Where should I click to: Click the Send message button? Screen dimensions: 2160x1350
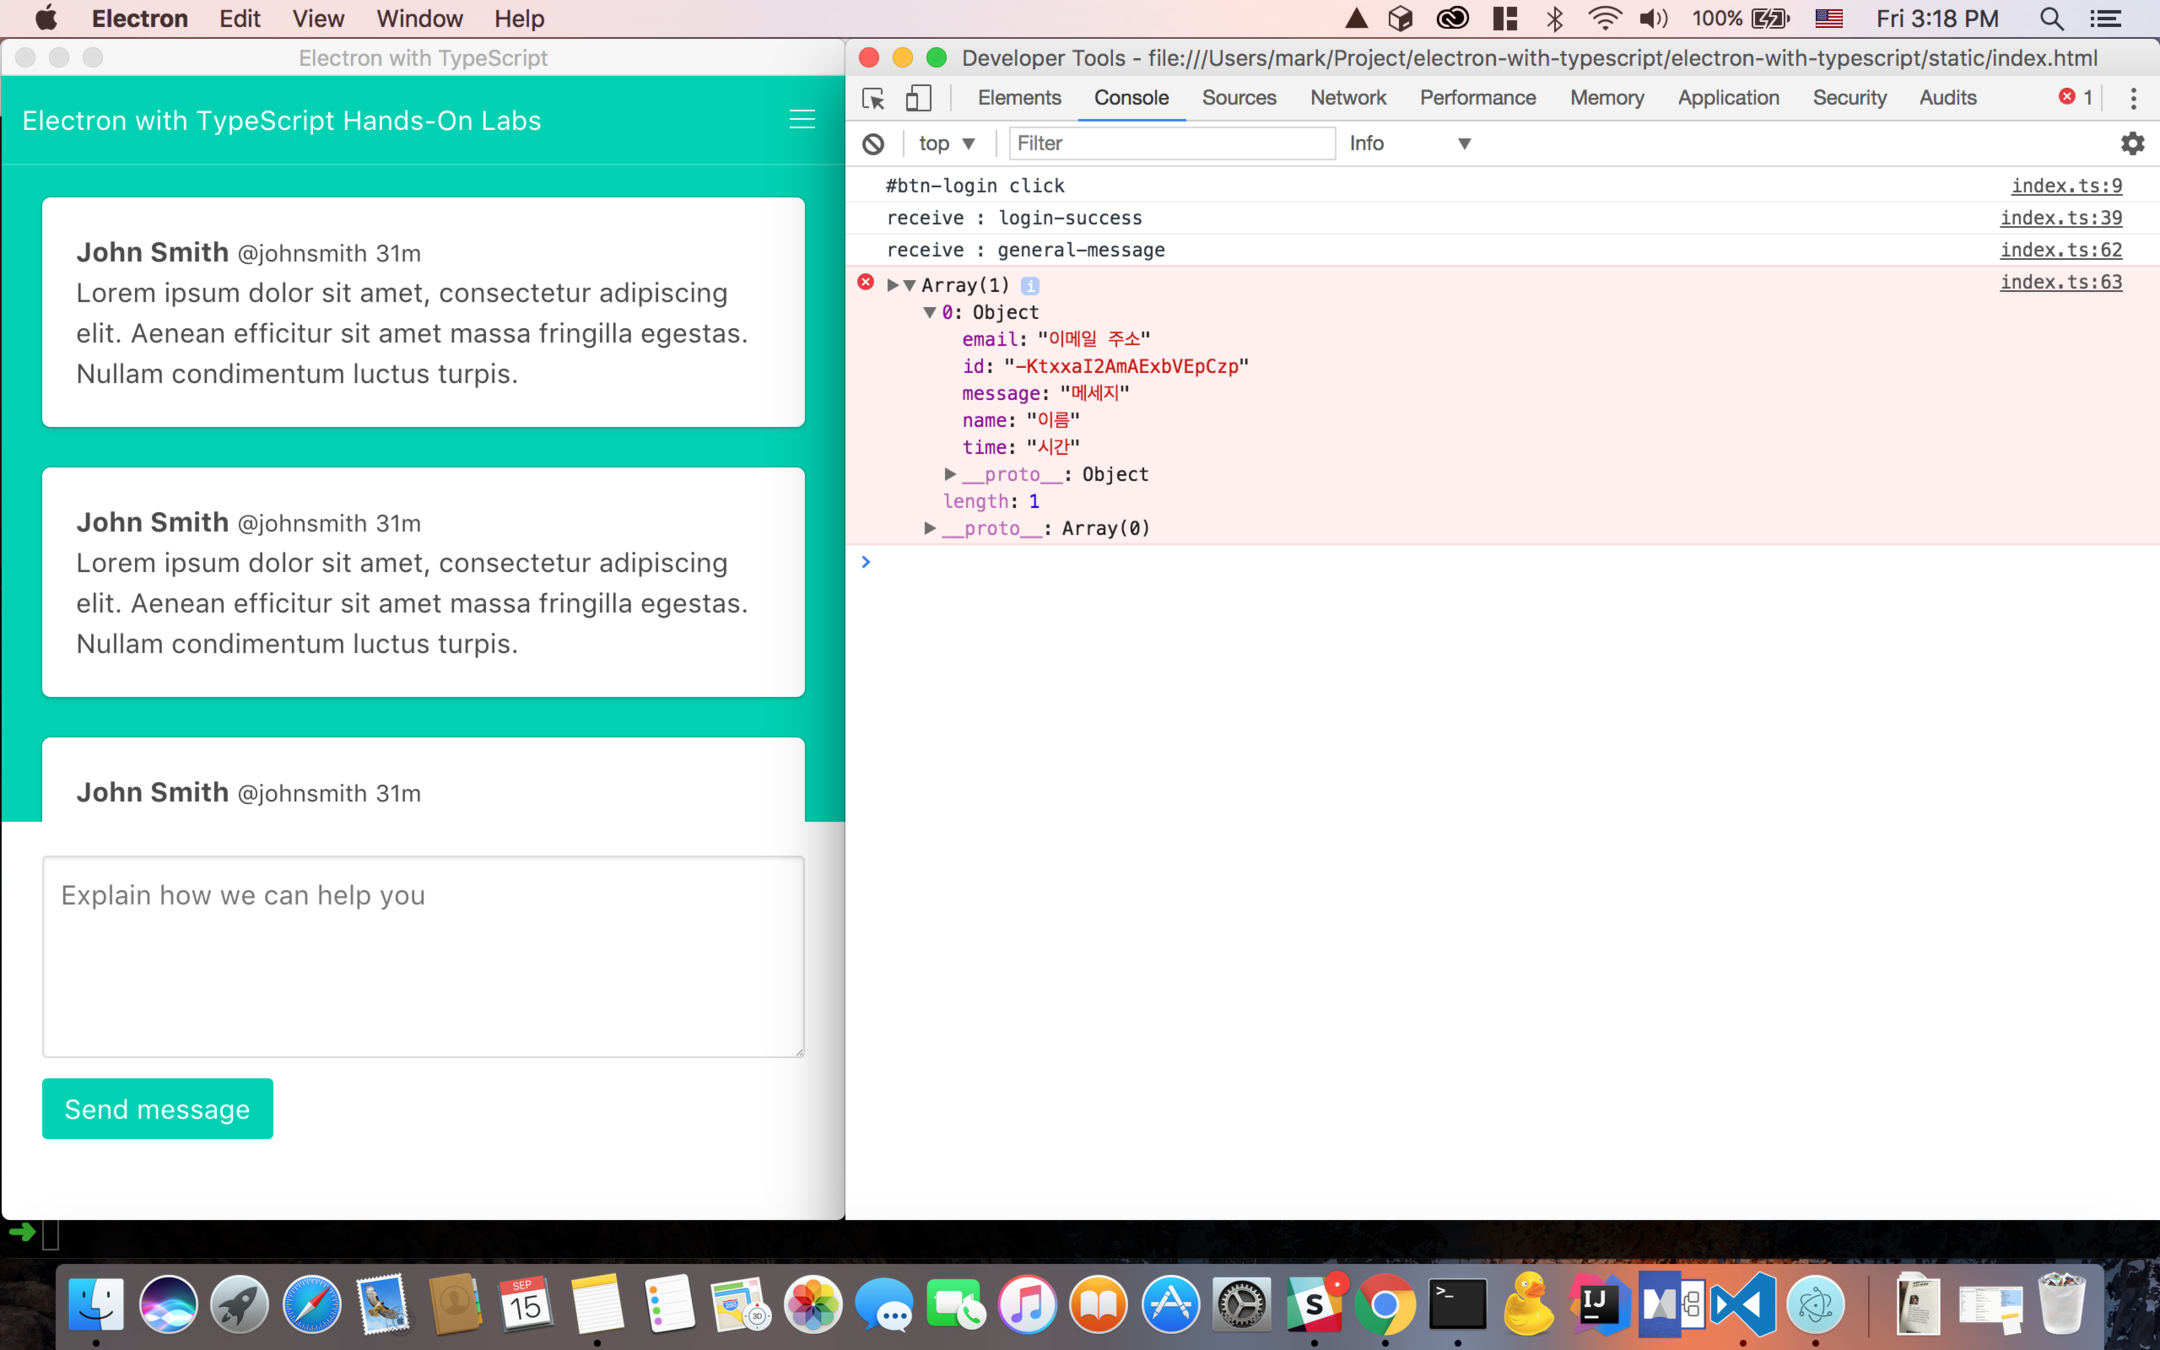[157, 1108]
